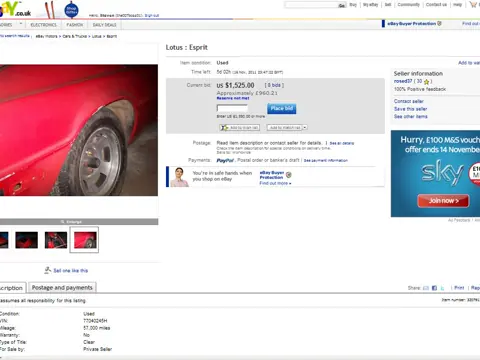Open the Contact us header link
This screenshot has height=360, width=480.
[436, 5]
